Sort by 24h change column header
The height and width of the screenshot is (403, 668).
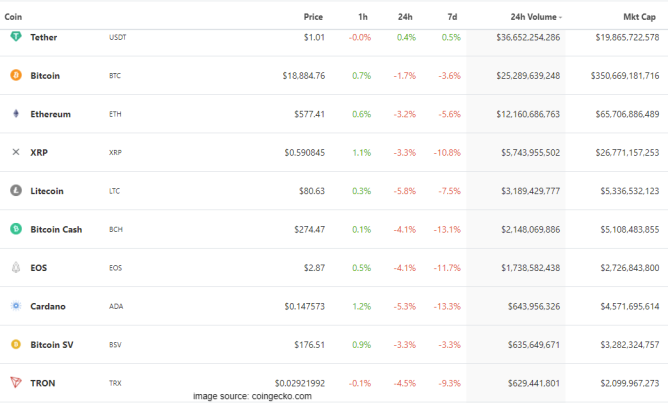coord(405,17)
